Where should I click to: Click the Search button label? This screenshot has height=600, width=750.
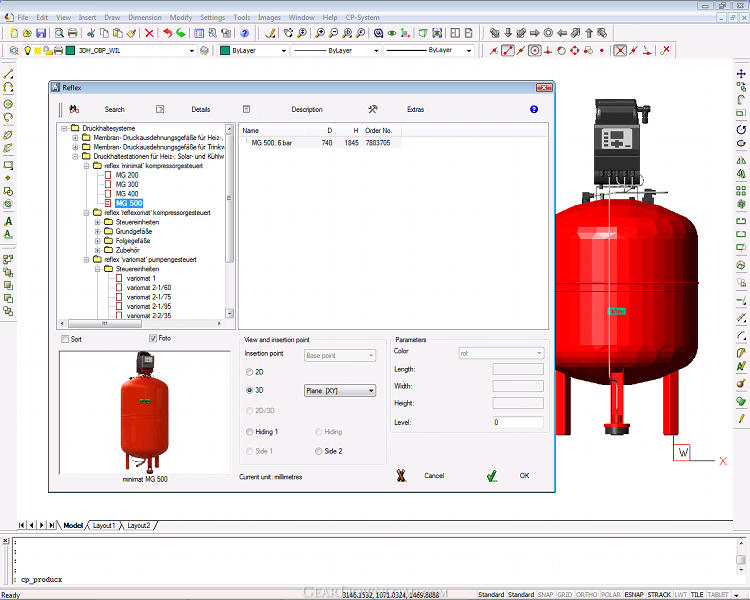114,109
